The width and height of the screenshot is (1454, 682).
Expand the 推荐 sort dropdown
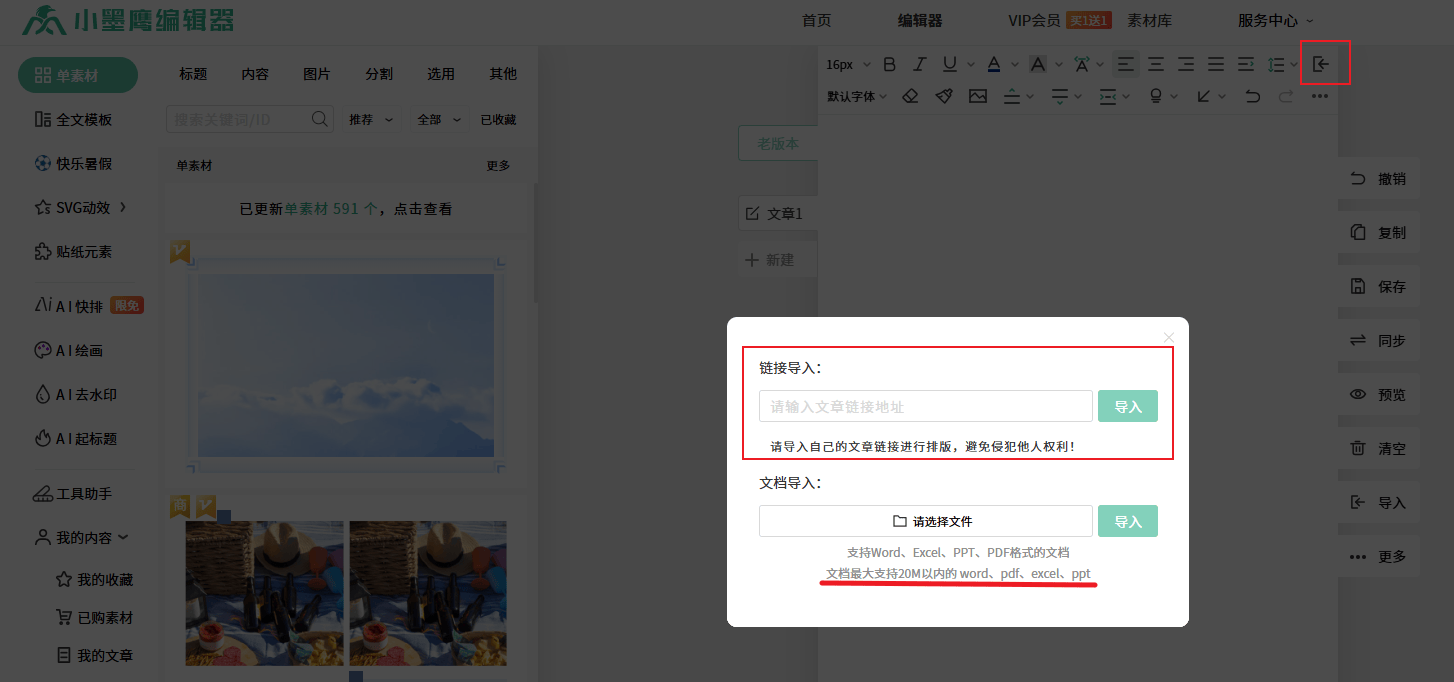pos(370,119)
